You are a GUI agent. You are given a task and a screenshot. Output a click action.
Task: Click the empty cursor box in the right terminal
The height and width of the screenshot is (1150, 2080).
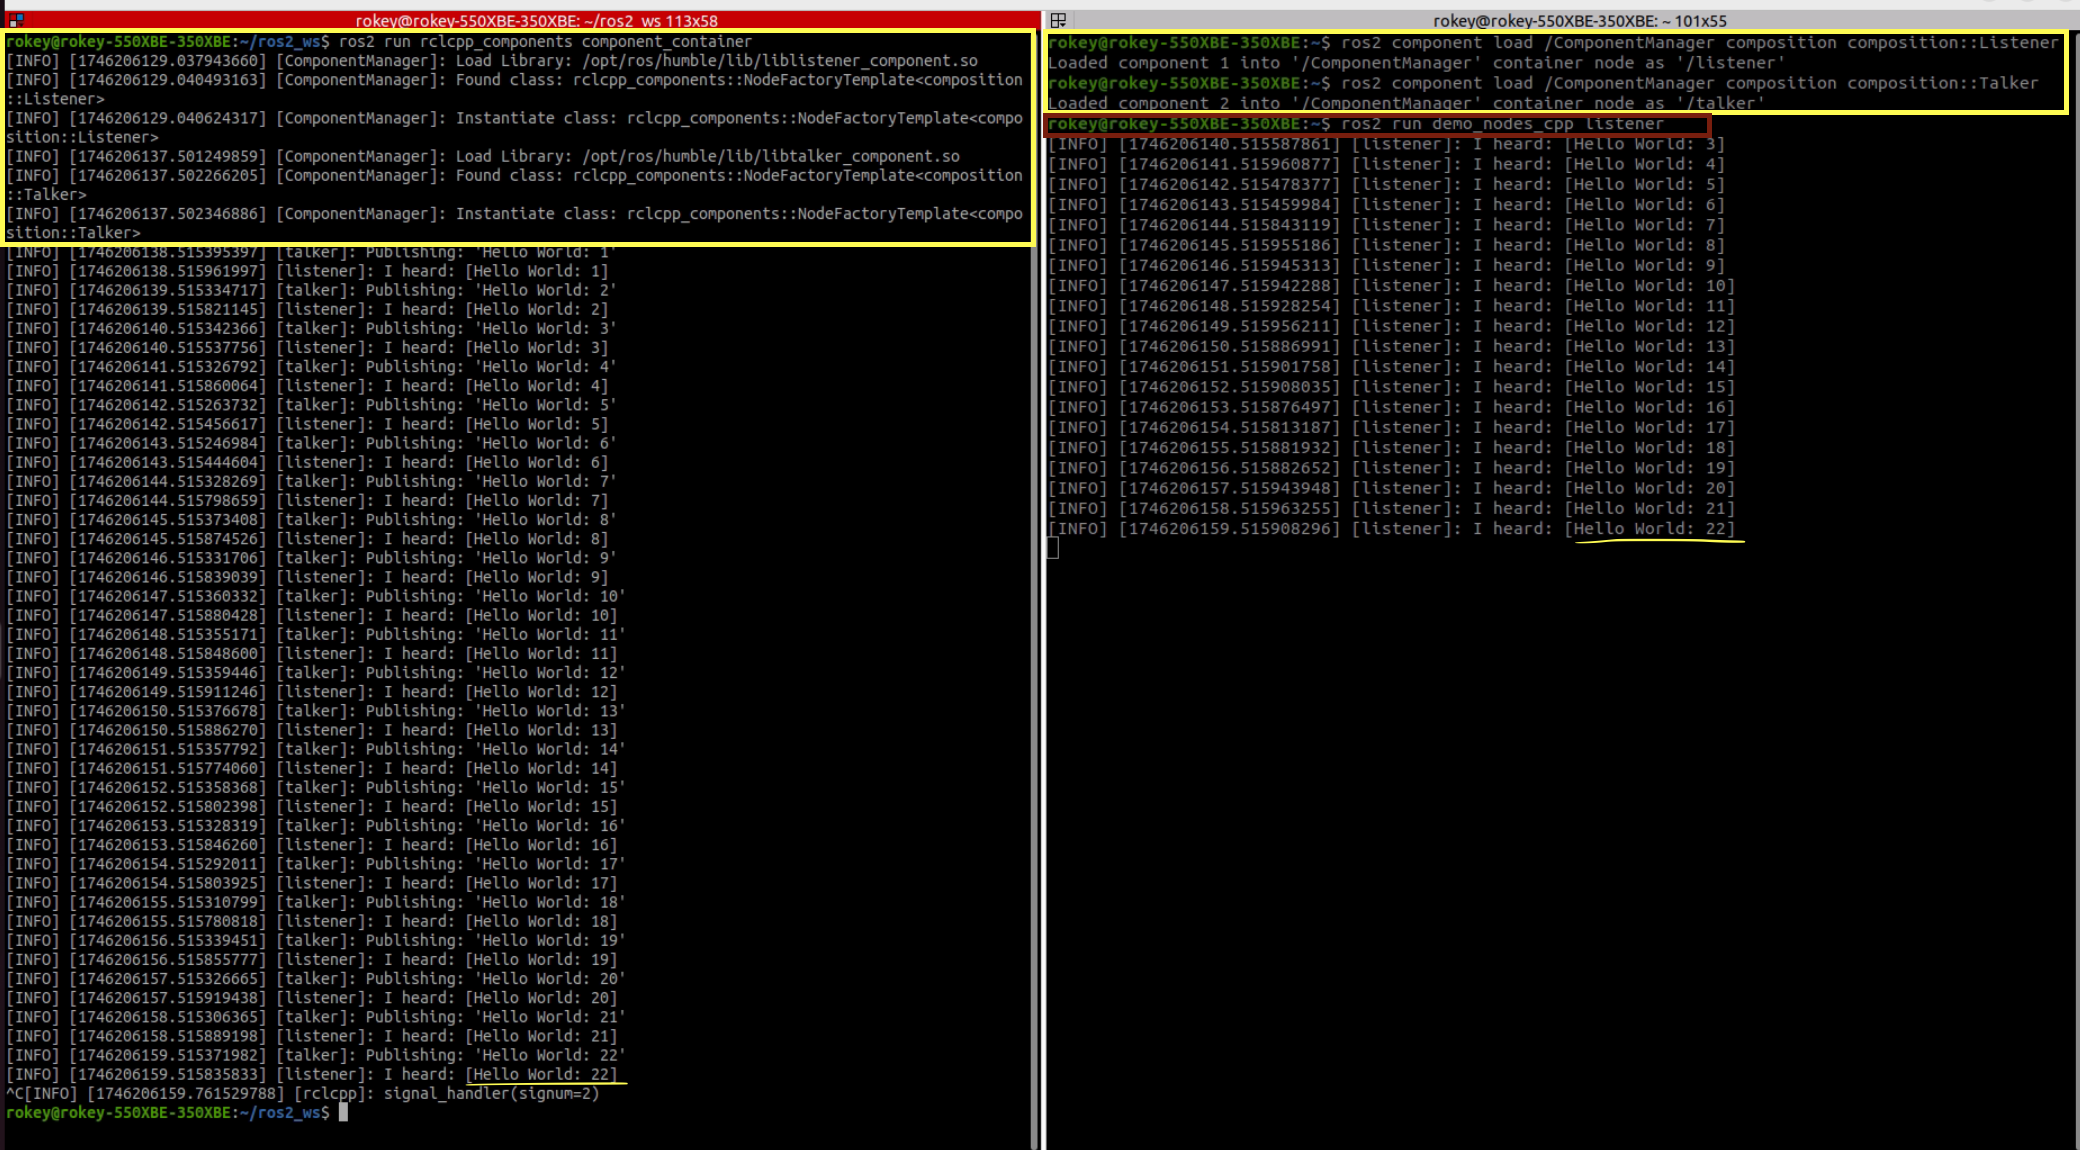1052,548
